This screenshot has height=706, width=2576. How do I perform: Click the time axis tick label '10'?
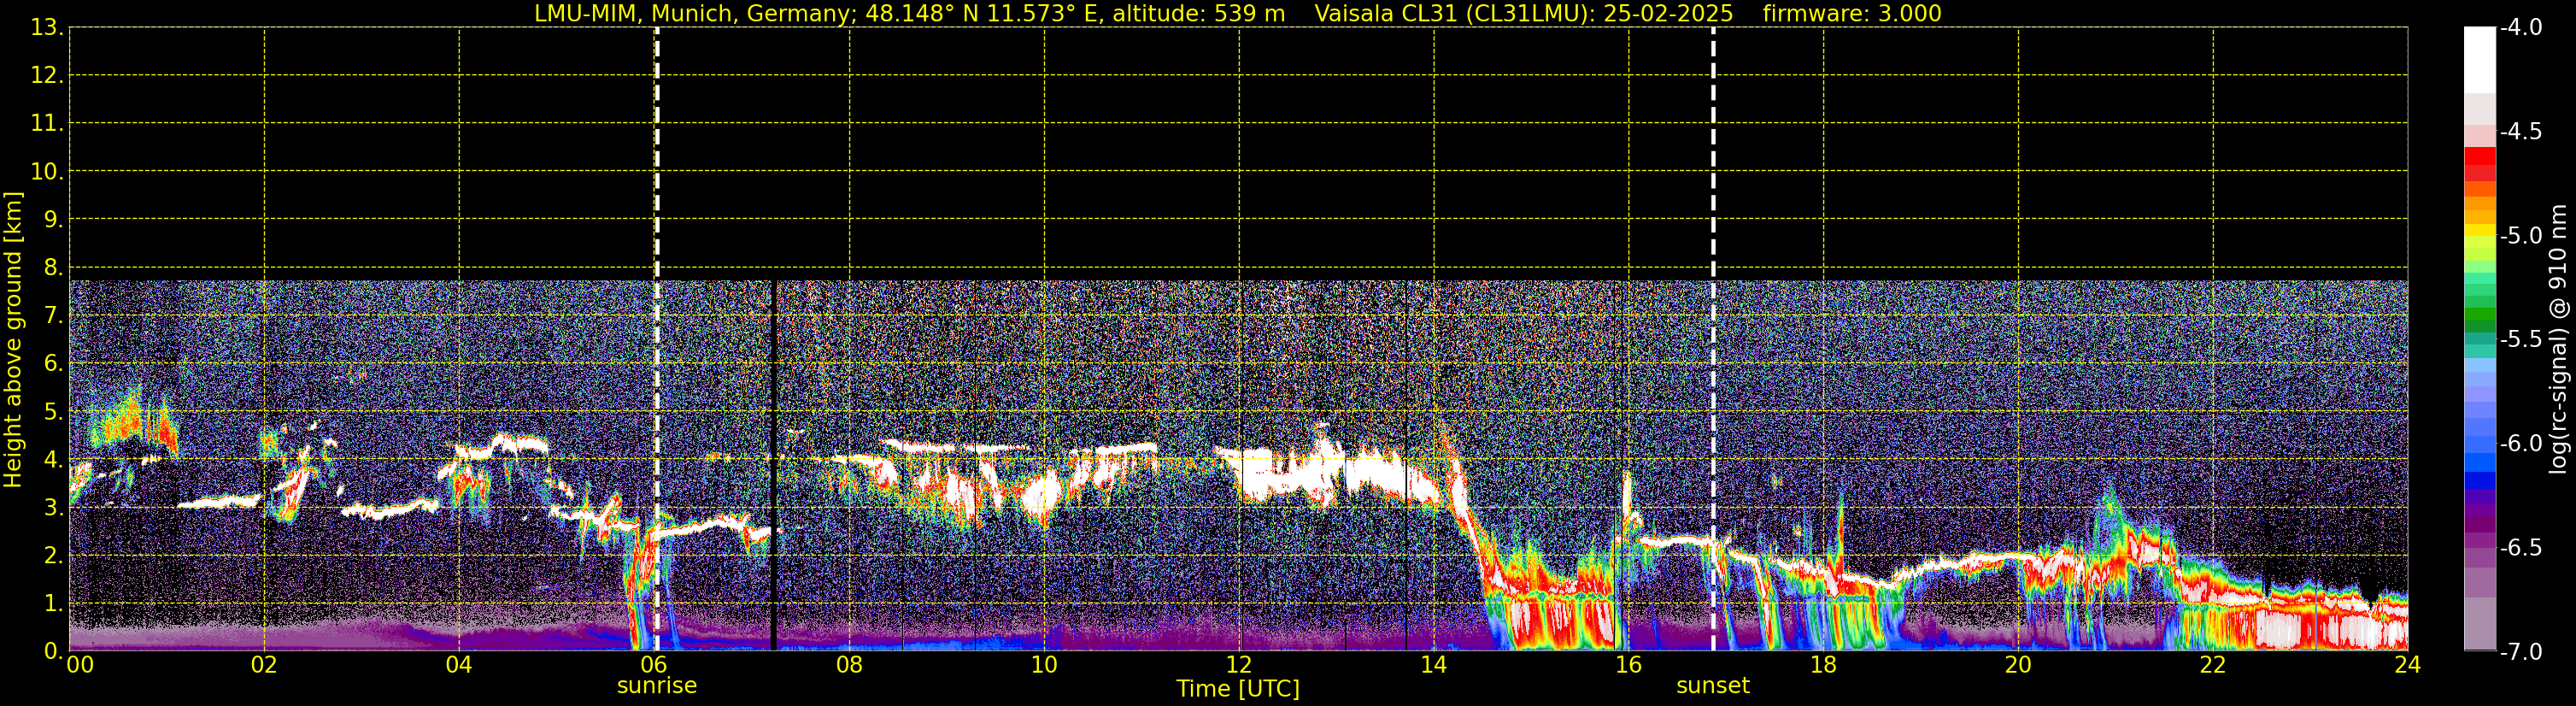(x=1044, y=665)
